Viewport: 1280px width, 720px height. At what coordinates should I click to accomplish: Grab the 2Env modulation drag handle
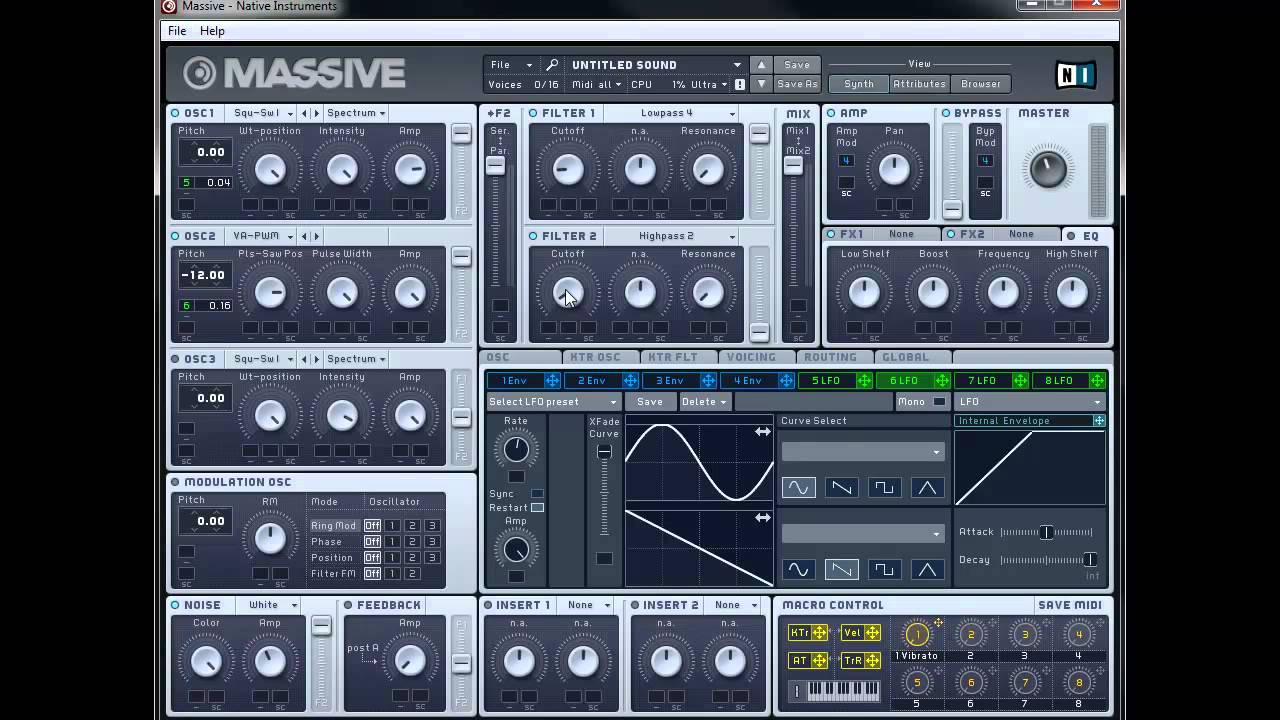coord(630,381)
